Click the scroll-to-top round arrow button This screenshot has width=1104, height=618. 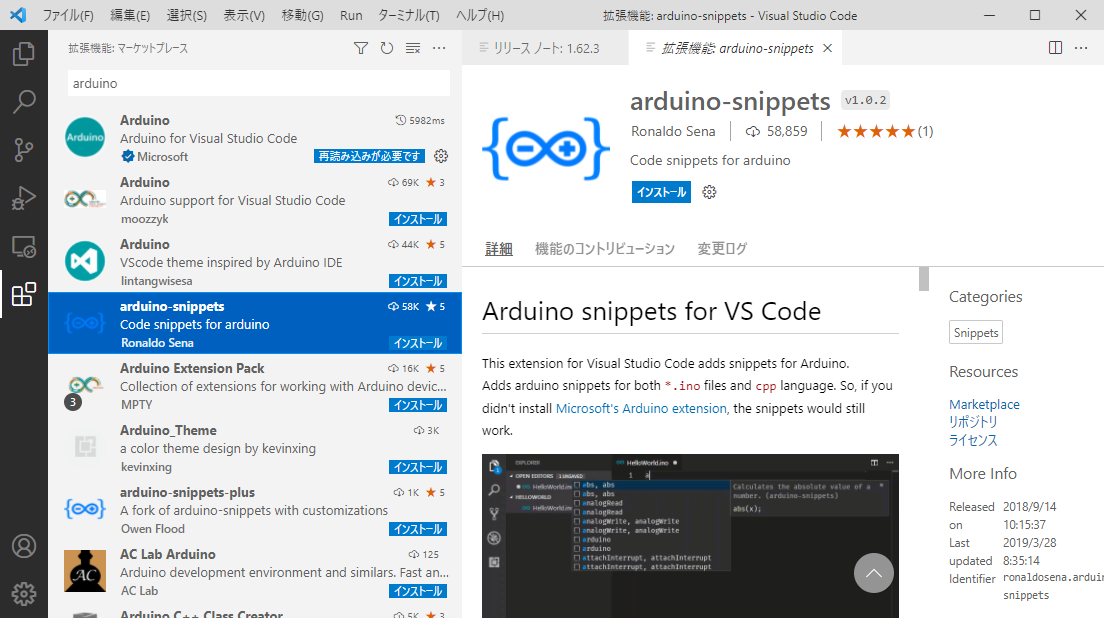[873, 573]
